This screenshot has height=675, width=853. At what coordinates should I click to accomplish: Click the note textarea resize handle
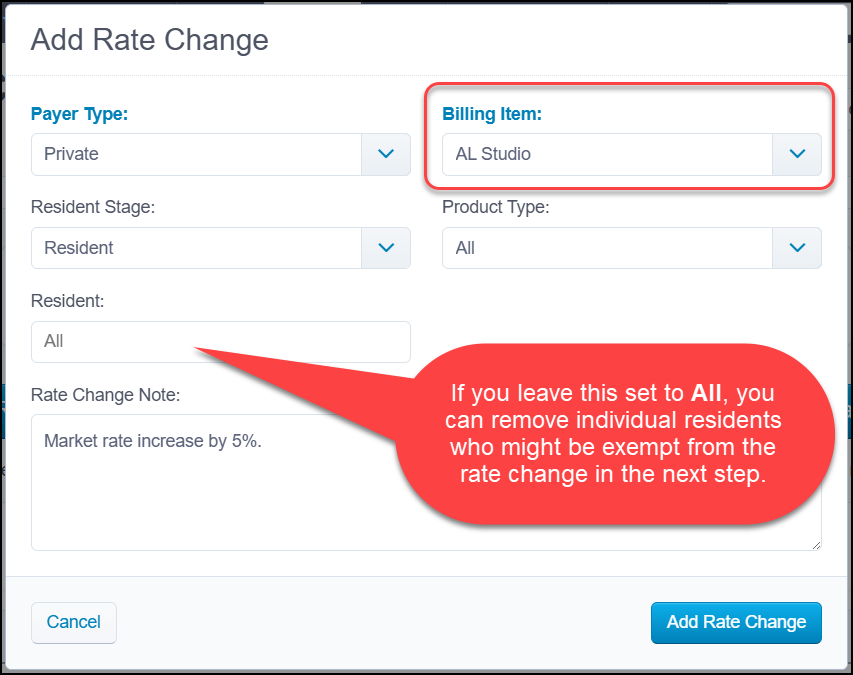(816, 546)
